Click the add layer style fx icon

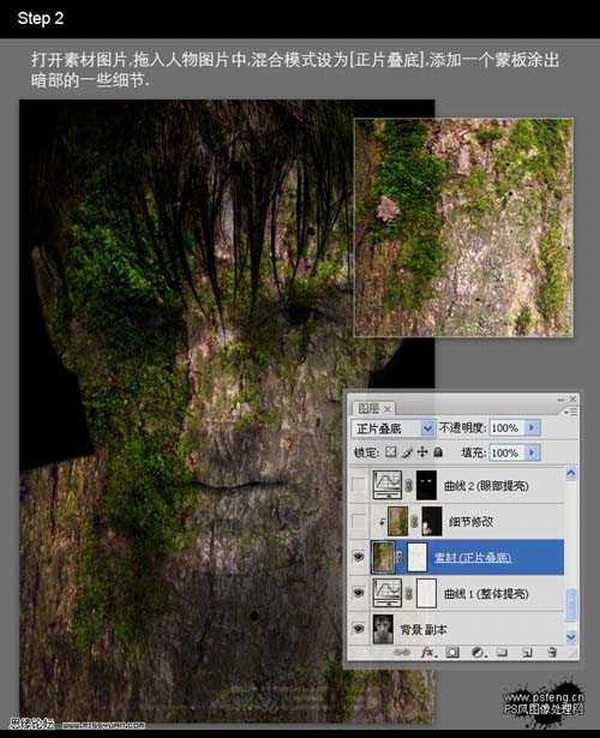[x=425, y=652]
